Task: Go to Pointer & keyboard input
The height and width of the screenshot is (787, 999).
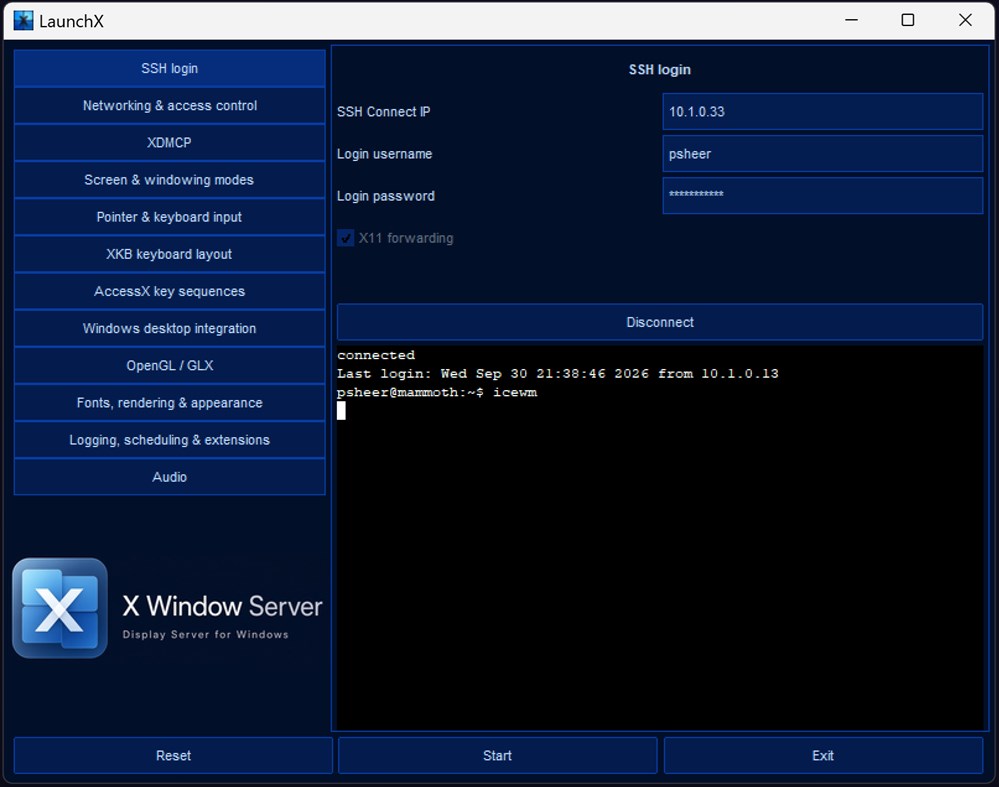Action: pos(169,217)
